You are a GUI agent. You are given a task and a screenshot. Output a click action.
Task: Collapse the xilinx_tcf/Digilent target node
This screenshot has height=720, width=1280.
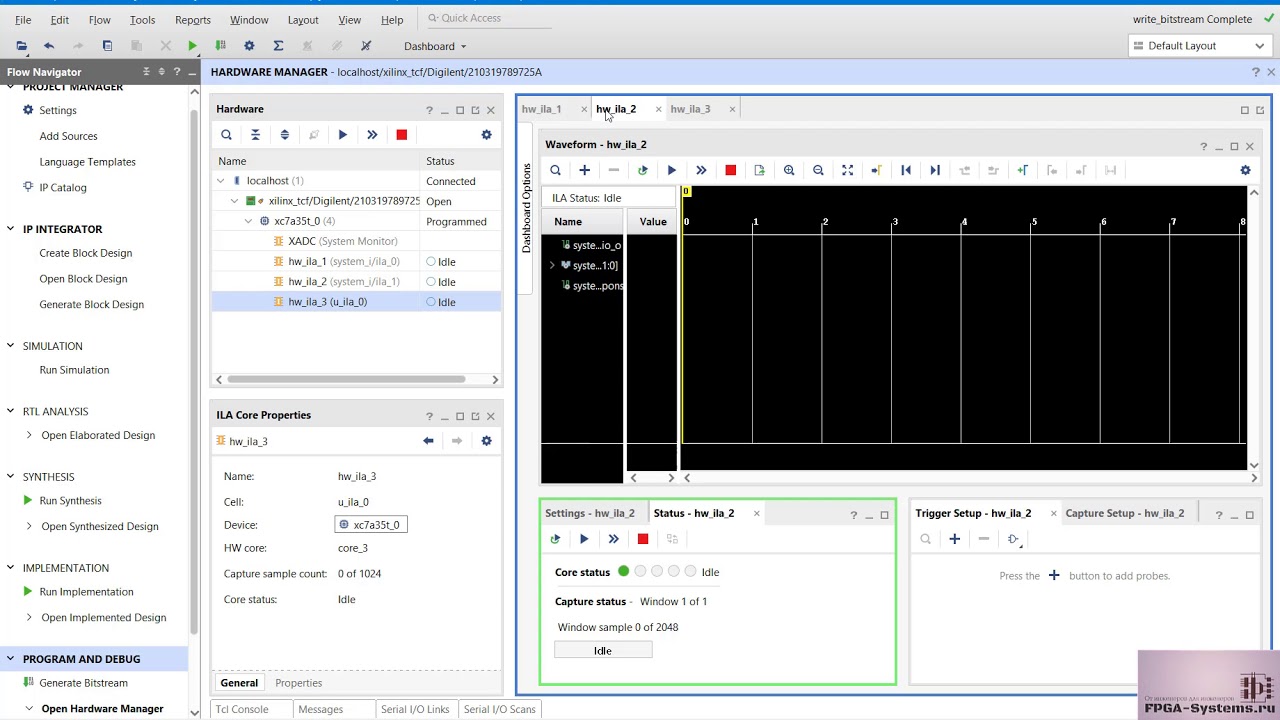pyautogui.click(x=235, y=201)
